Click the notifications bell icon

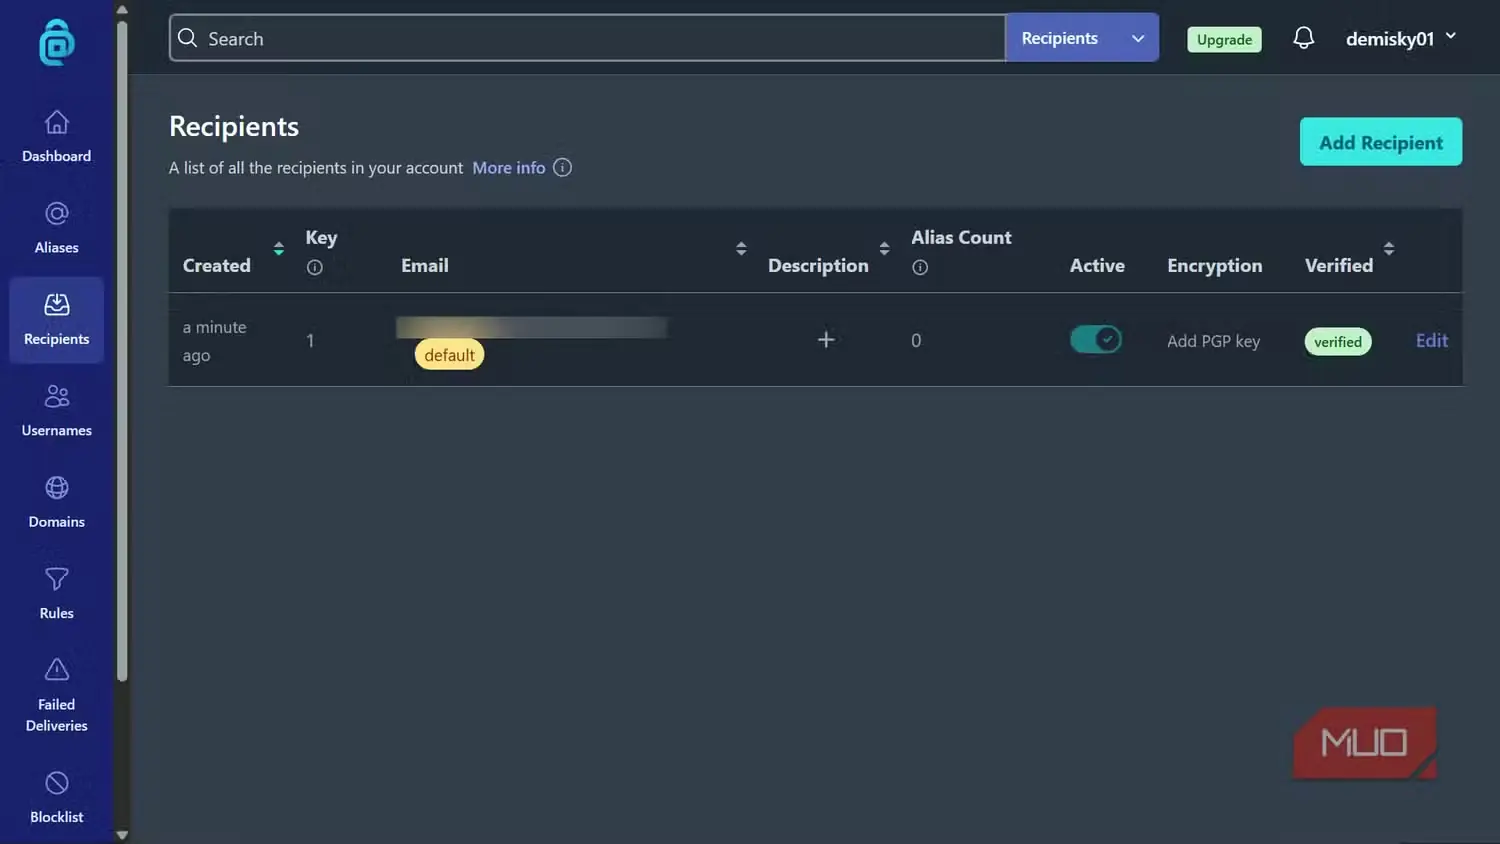click(1303, 38)
